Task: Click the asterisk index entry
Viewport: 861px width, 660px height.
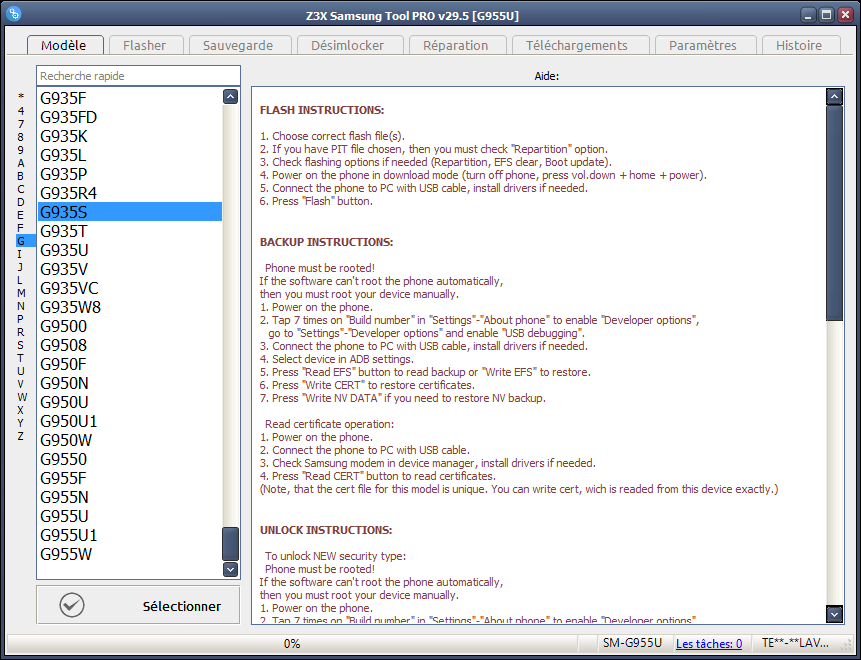Action: 21,97
